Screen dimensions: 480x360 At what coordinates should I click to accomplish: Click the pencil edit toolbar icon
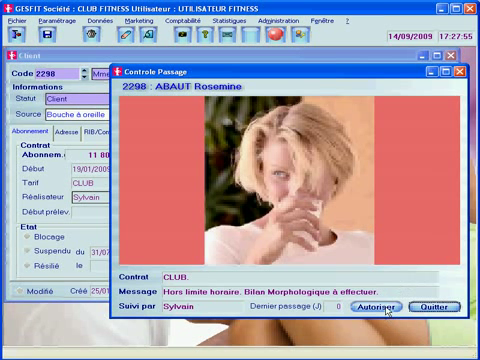pos(126,34)
